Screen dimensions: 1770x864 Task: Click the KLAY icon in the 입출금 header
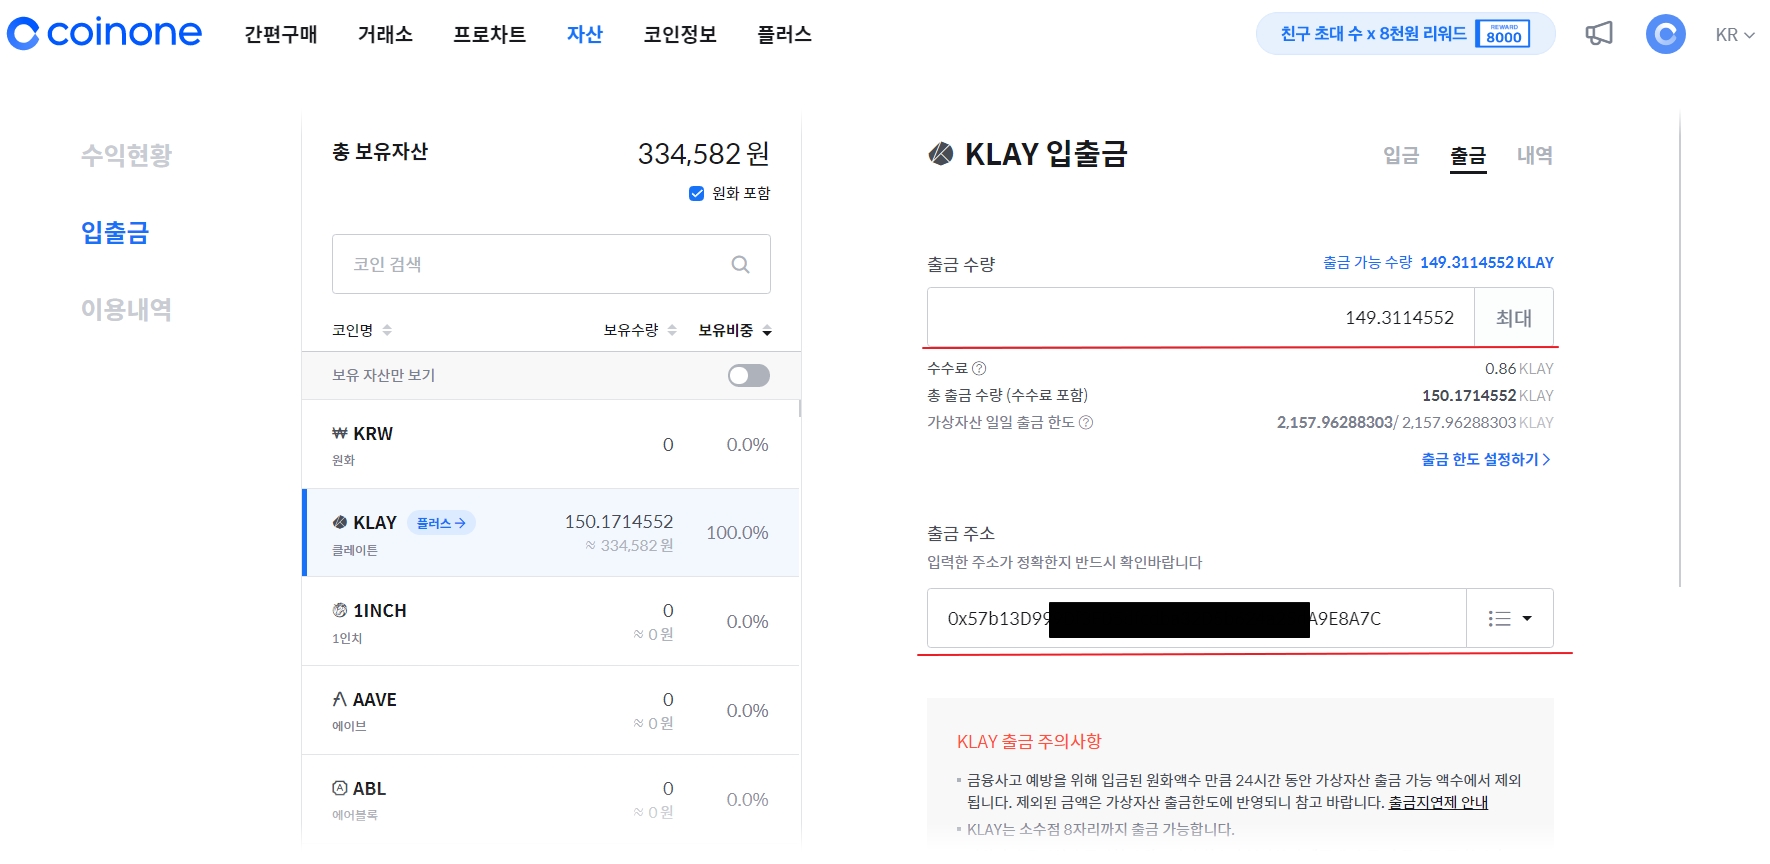click(941, 154)
